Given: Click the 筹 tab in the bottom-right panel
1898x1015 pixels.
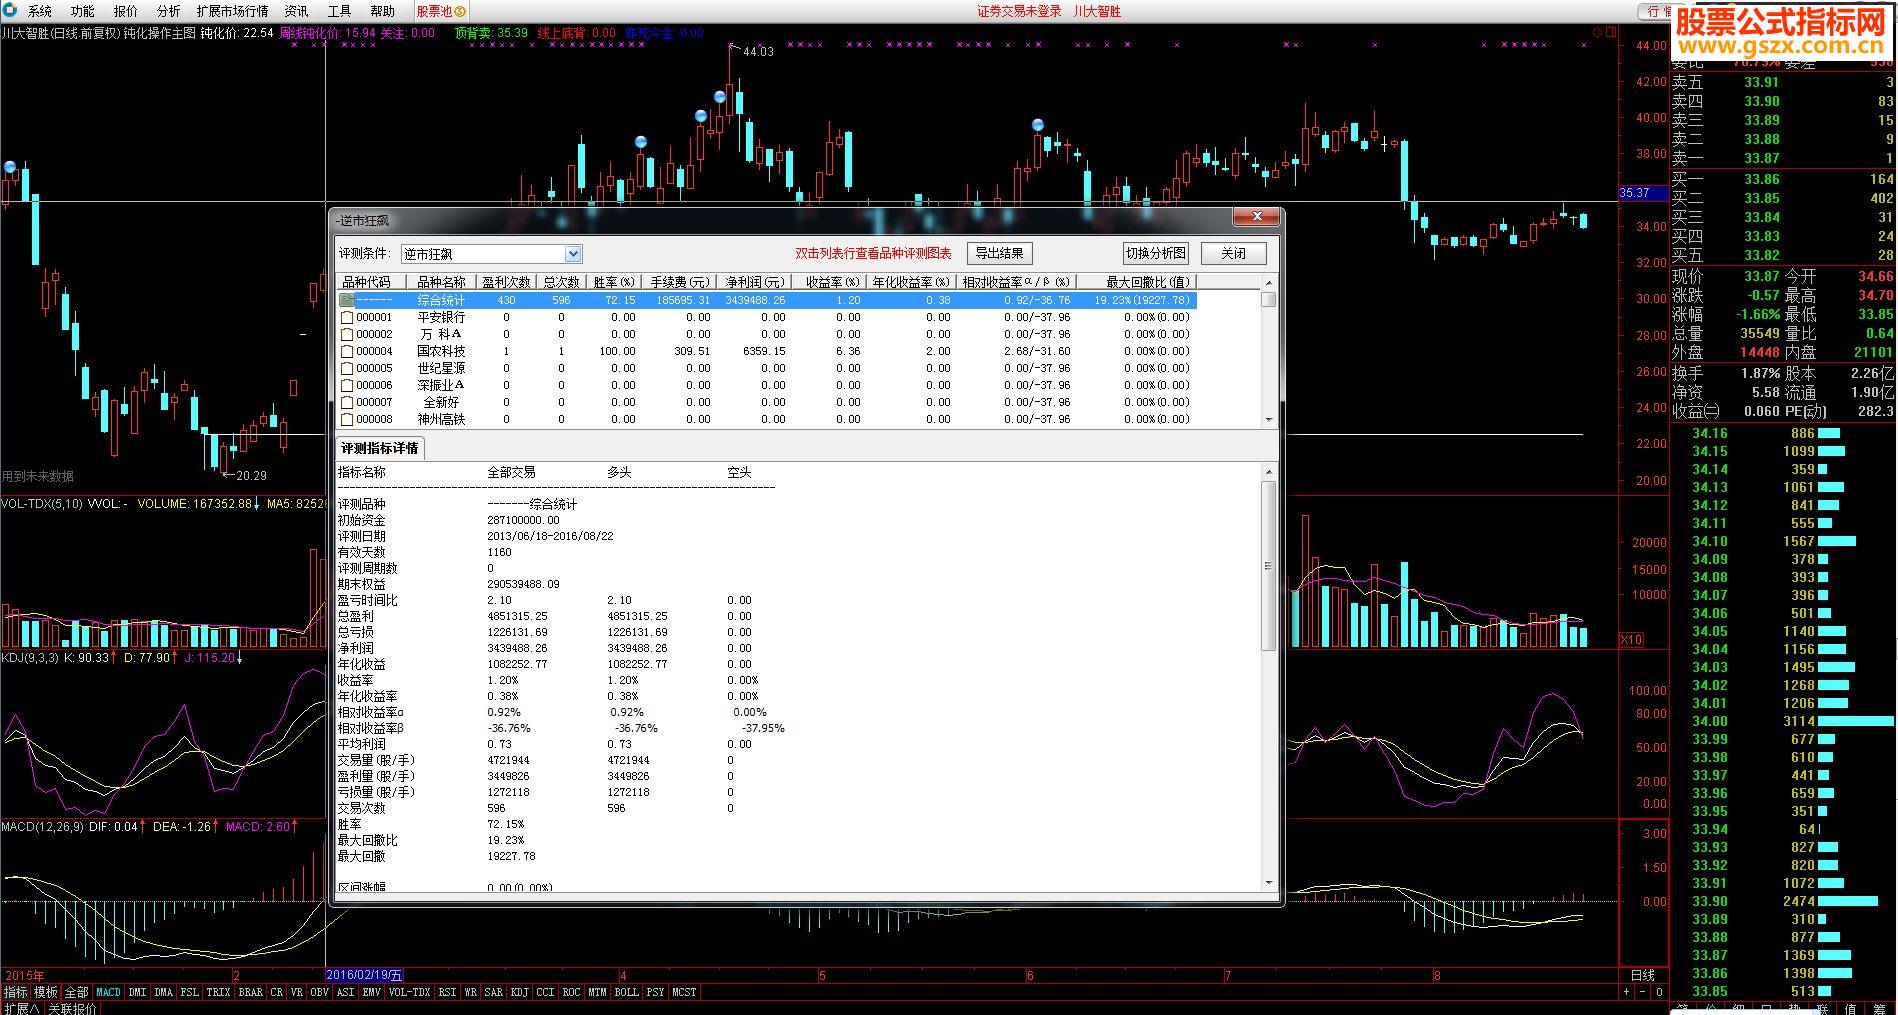Looking at the screenshot, I should click(x=1878, y=1009).
